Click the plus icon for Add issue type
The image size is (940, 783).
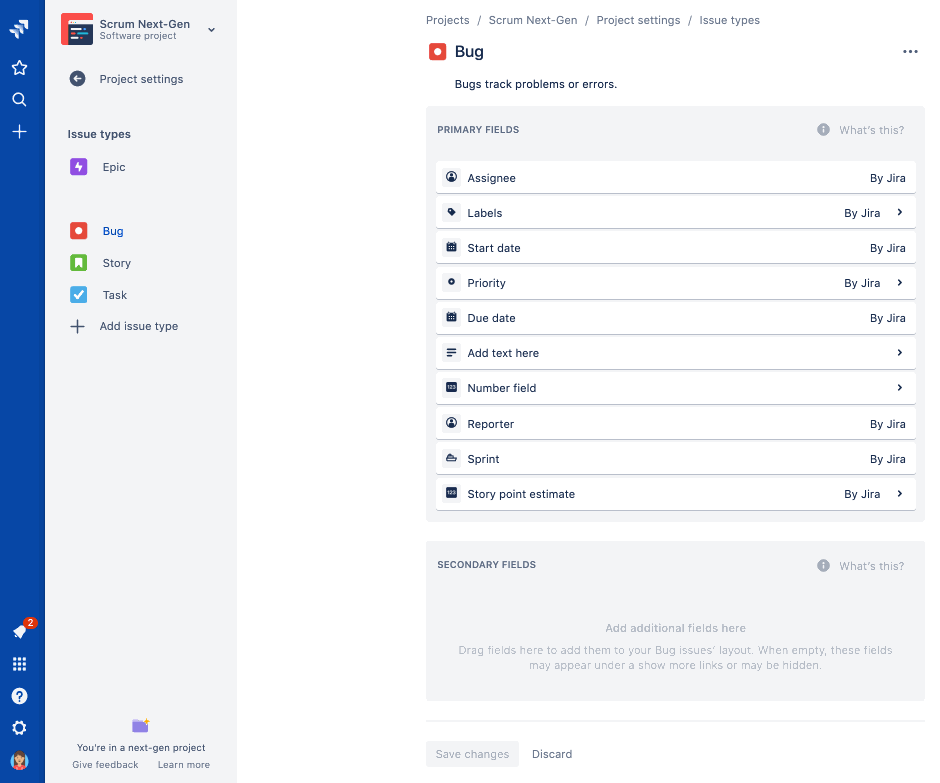[x=77, y=326]
